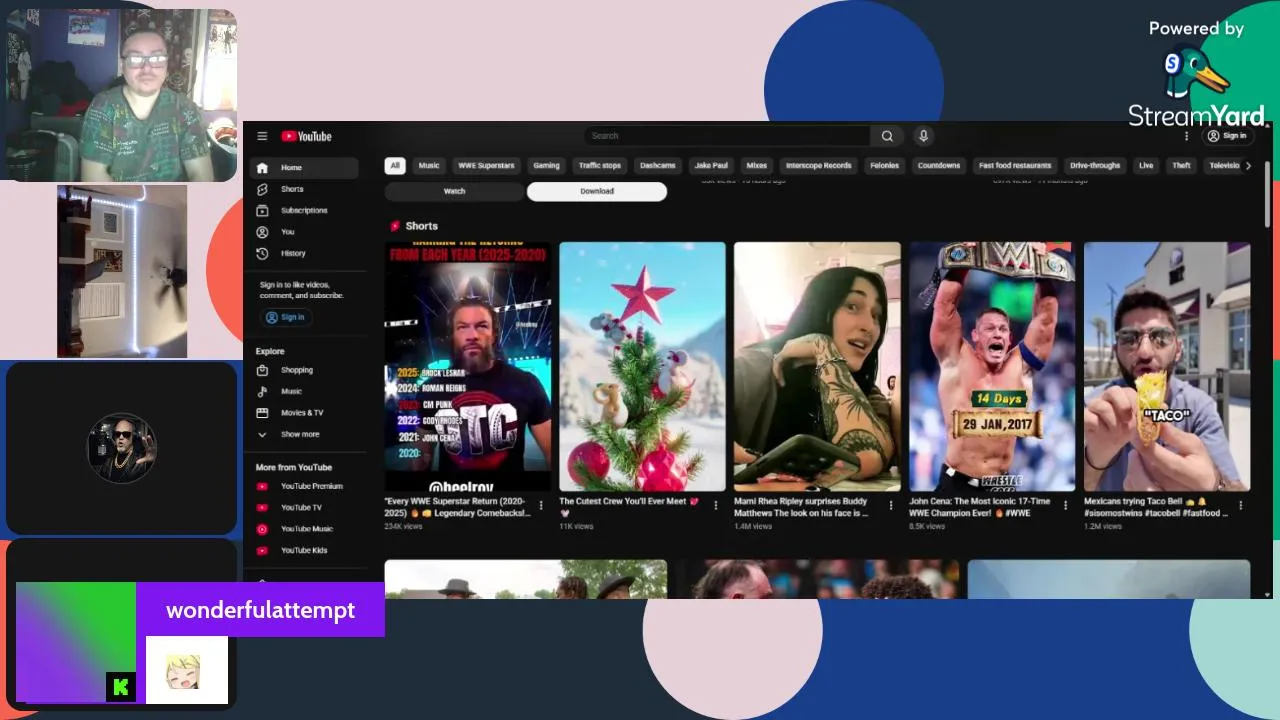Open options for Every WWE Superstar Return short
The height and width of the screenshot is (720, 1280).
tap(541, 506)
